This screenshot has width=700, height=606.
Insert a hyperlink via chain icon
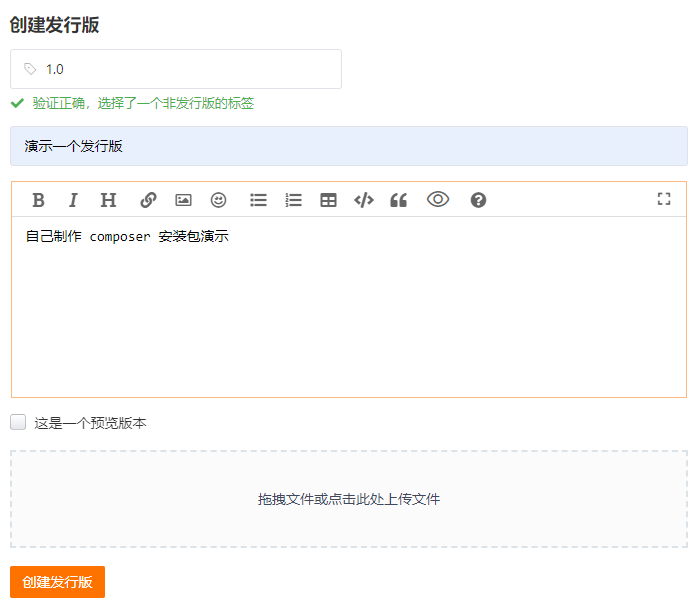click(148, 200)
